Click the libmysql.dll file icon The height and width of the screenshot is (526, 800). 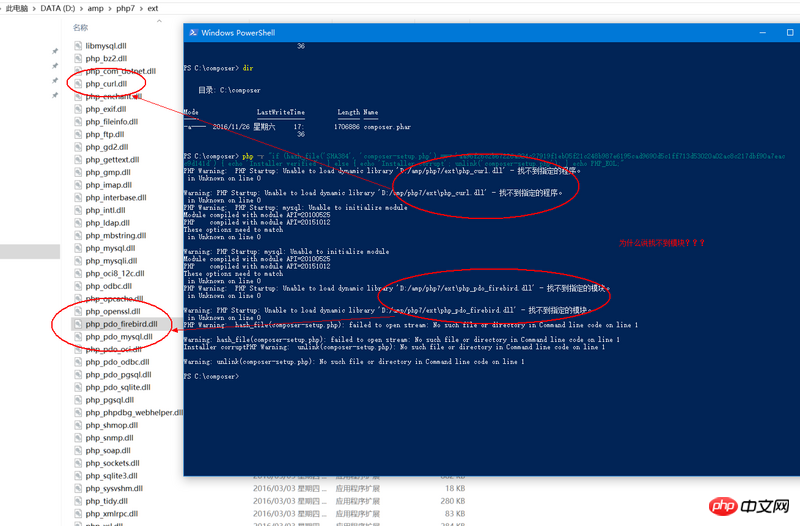[x=78, y=45]
